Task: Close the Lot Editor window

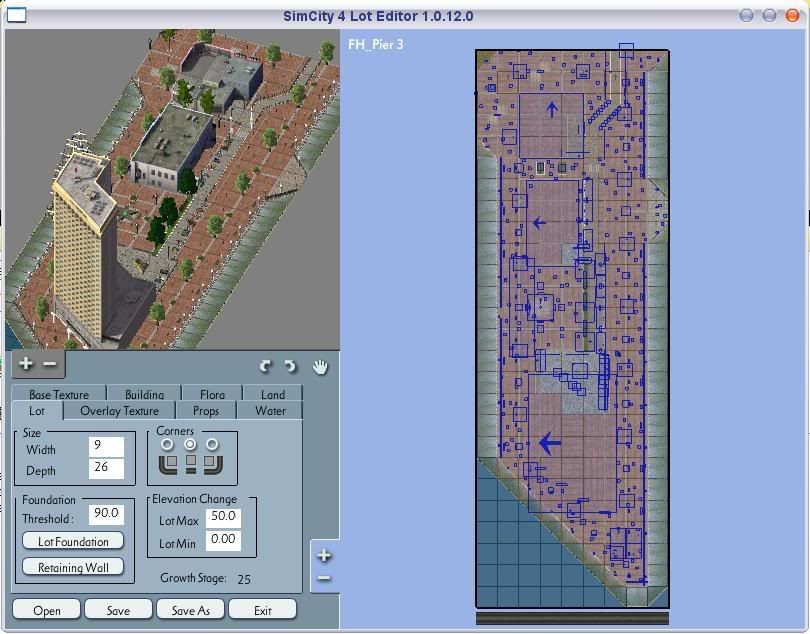Action: [x=792, y=16]
